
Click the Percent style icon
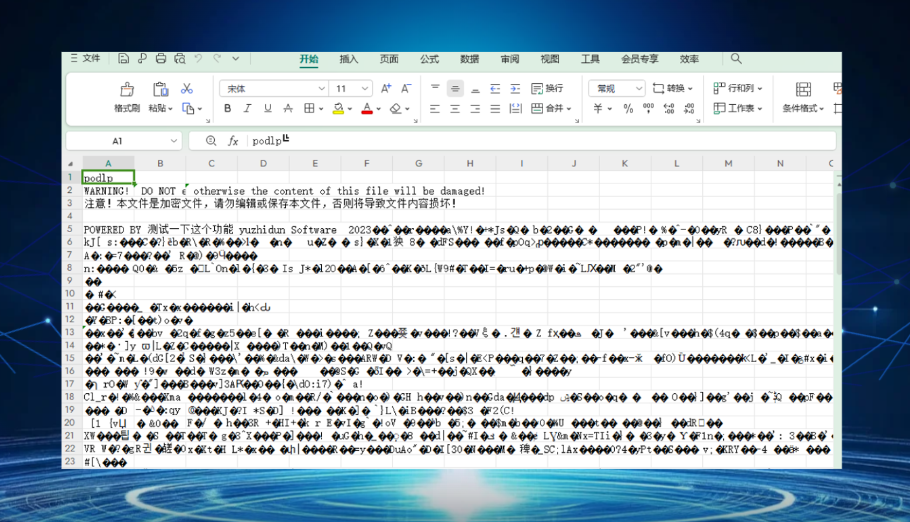pyautogui.click(x=628, y=109)
